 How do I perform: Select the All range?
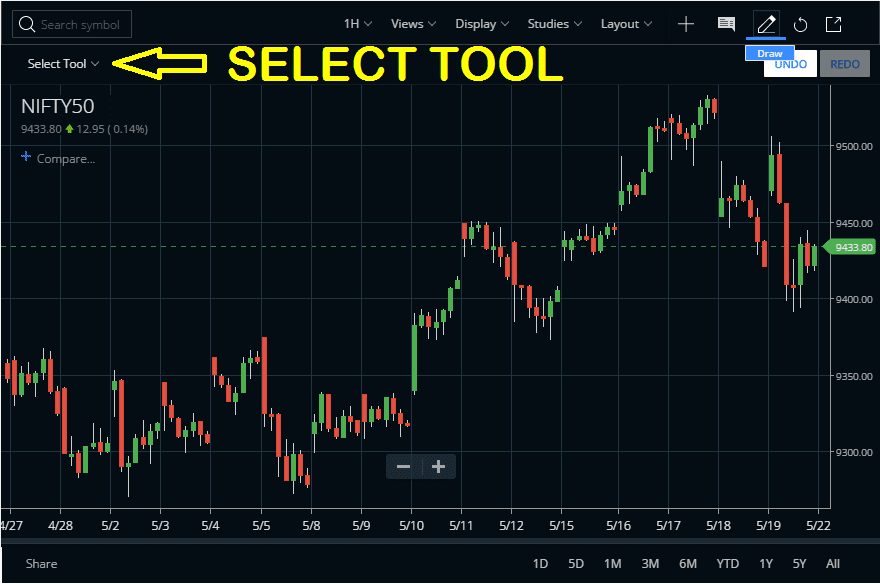click(833, 564)
